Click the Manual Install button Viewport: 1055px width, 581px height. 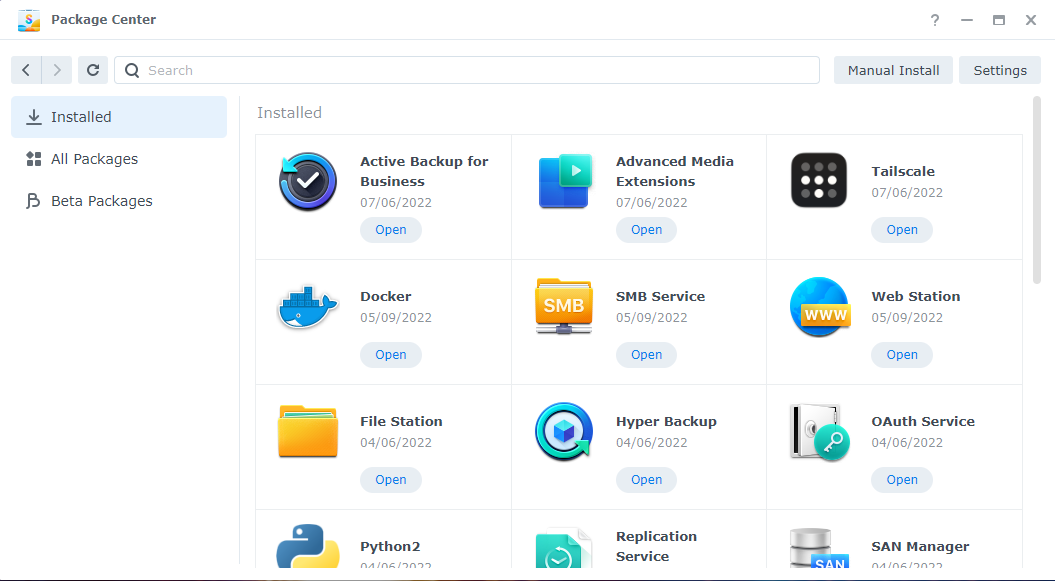point(892,70)
